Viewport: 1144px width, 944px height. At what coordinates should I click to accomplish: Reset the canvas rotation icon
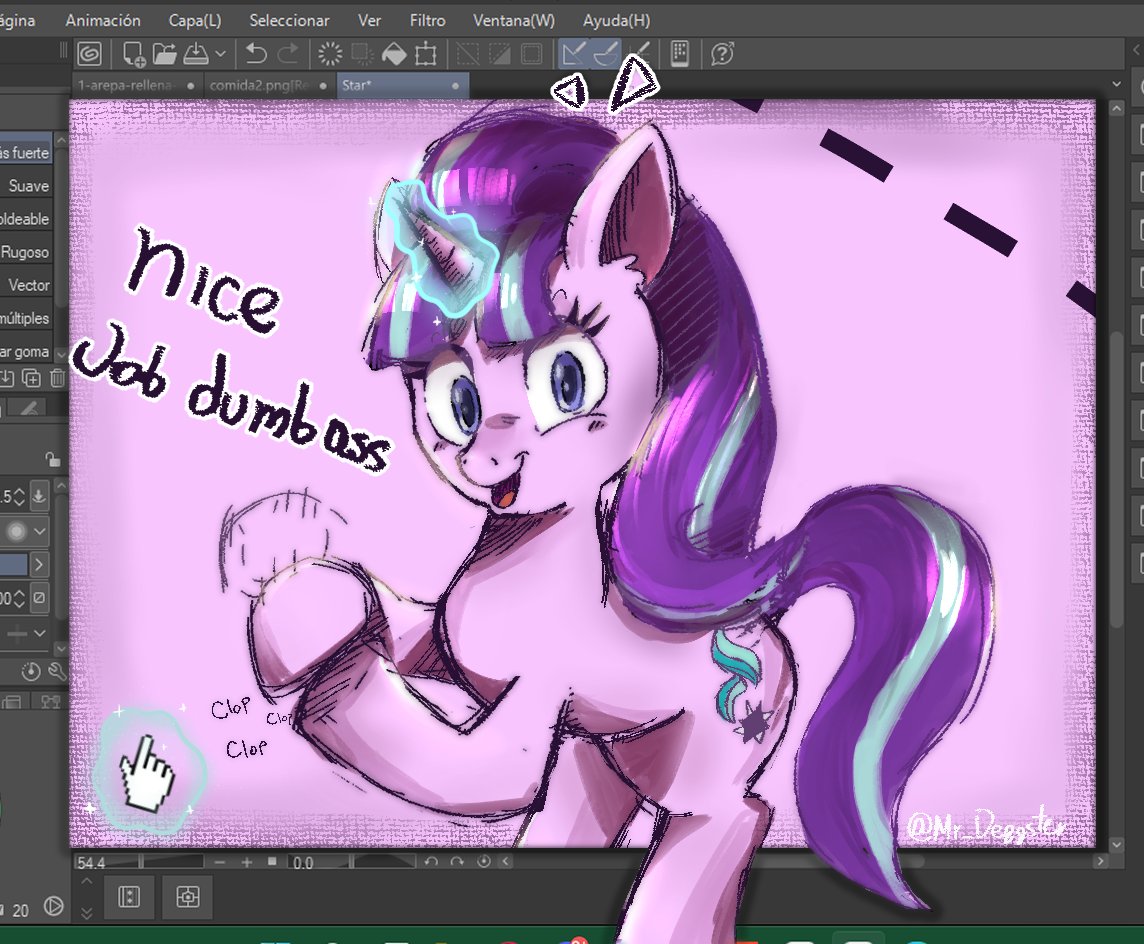click(483, 862)
